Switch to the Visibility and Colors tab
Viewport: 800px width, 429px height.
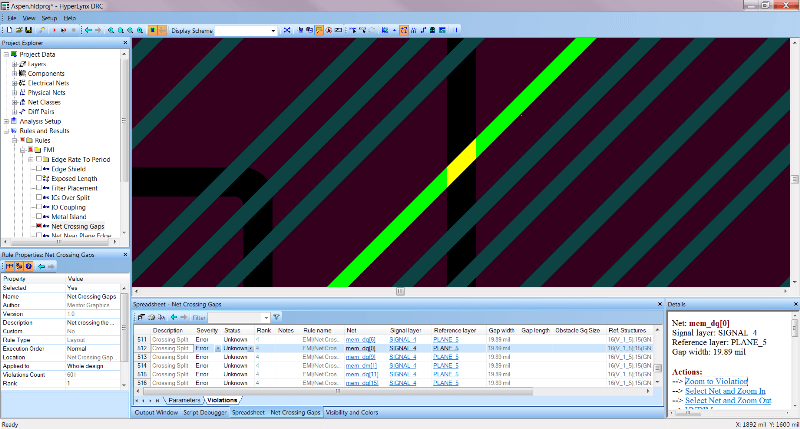(x=351, y=412)
